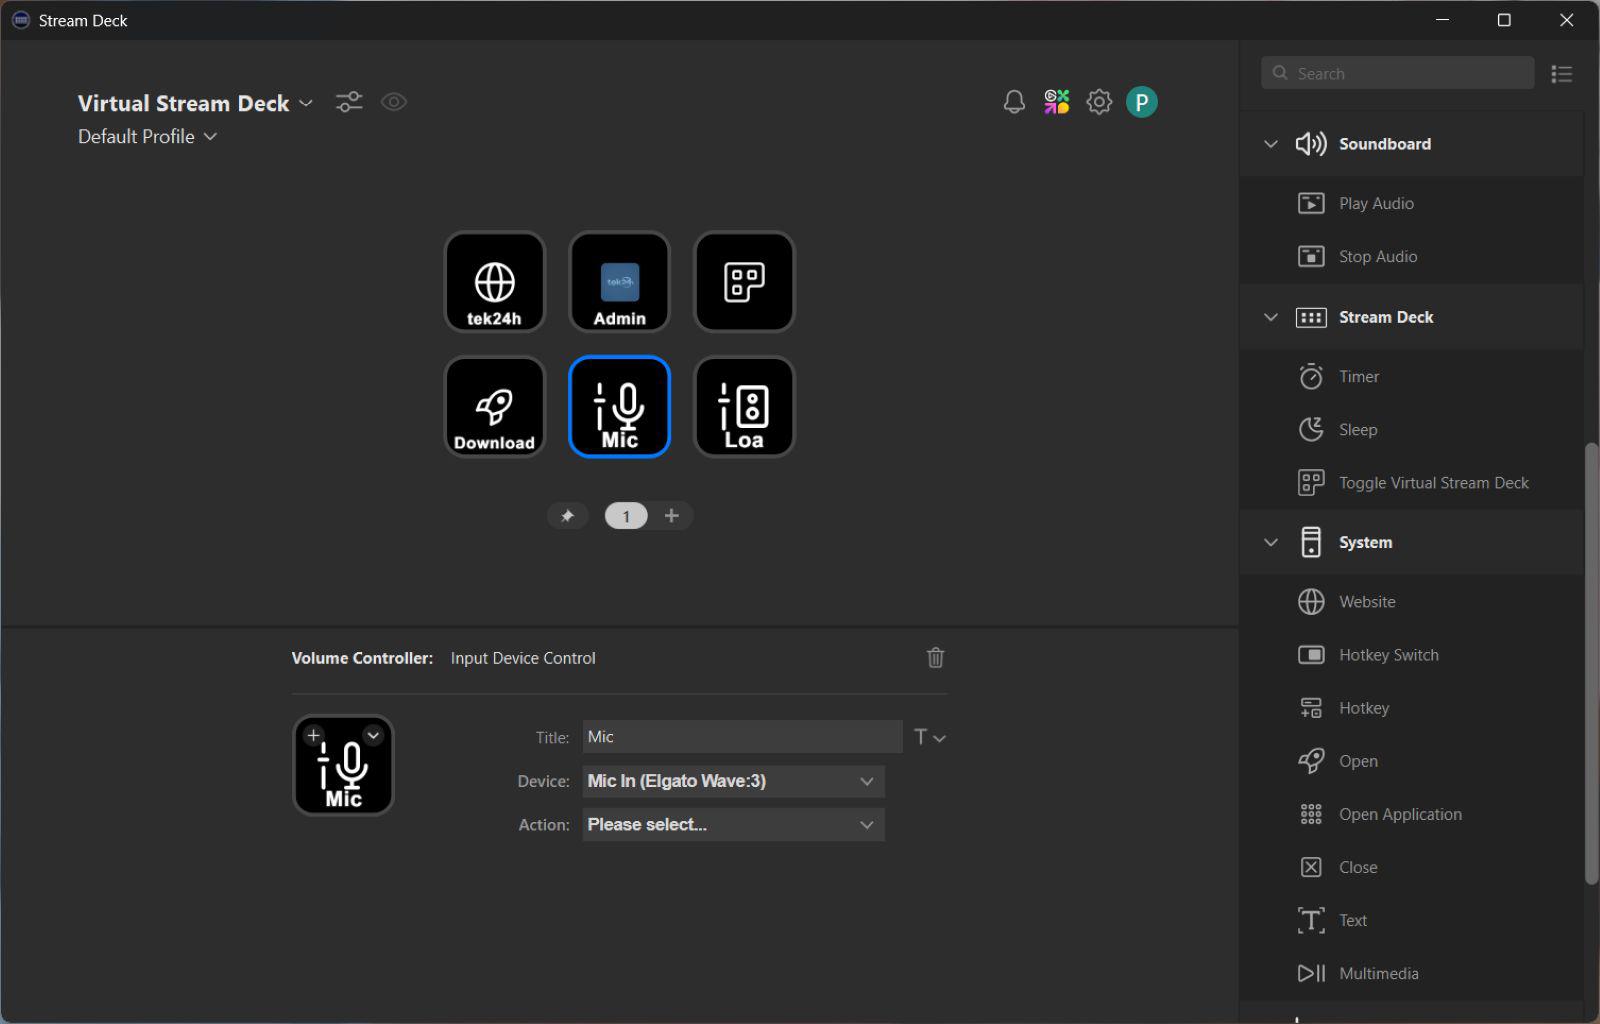Collapse the Soundboard category

coord(1270,143)
